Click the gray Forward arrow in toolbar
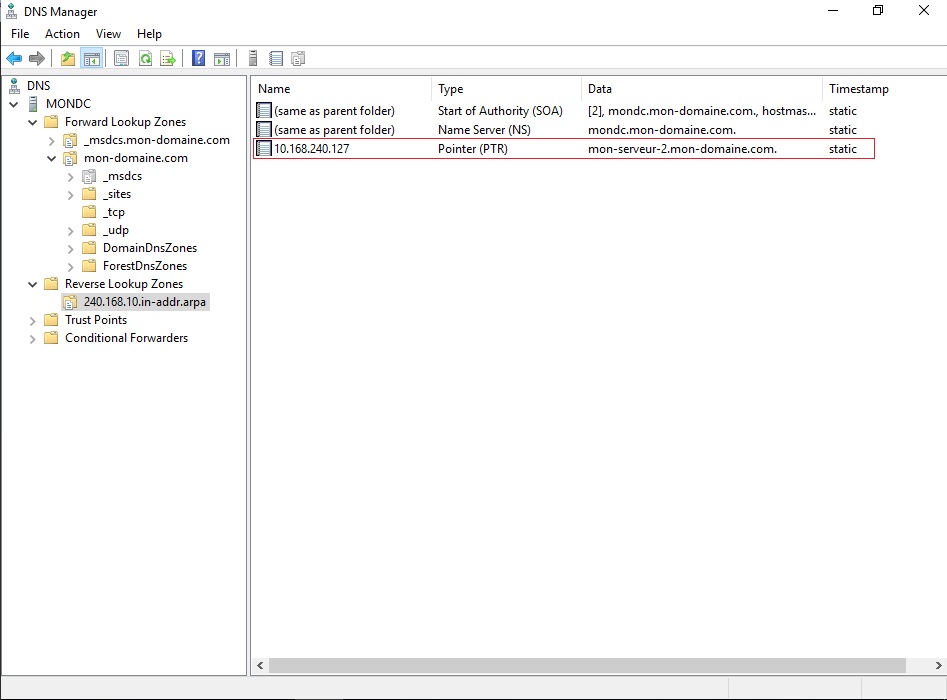Screen dimensions: 947x700 [x=37, y=59]
